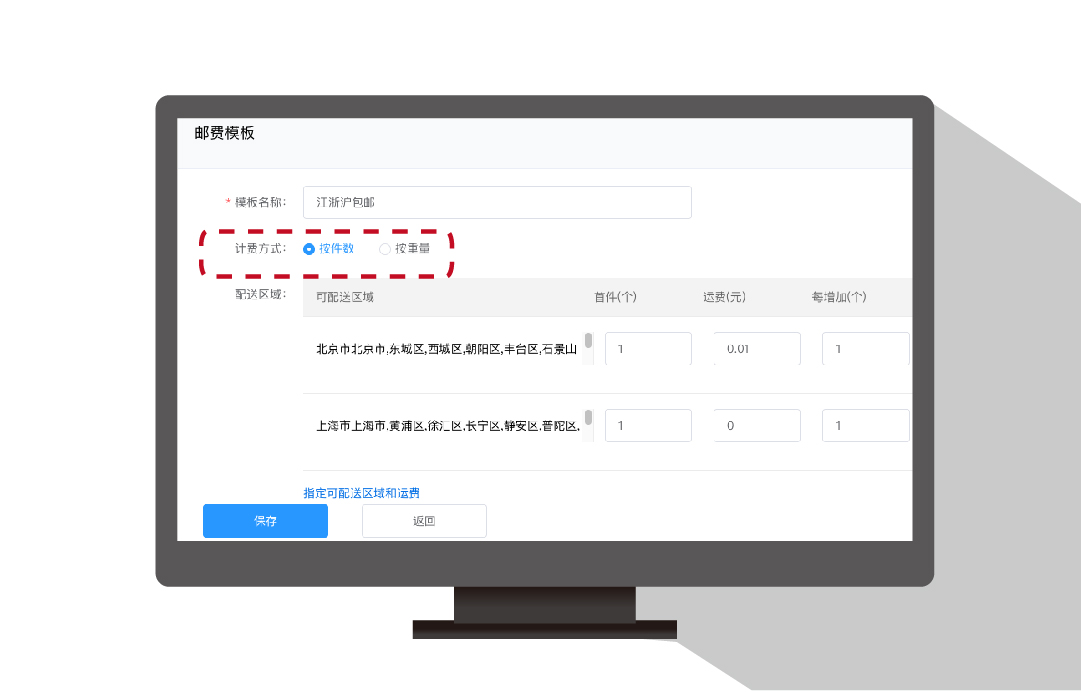The width and height of the screenshot is (1081, 692).
Task: Click the 运费(元) column header
Action: [x=724, y=297]
